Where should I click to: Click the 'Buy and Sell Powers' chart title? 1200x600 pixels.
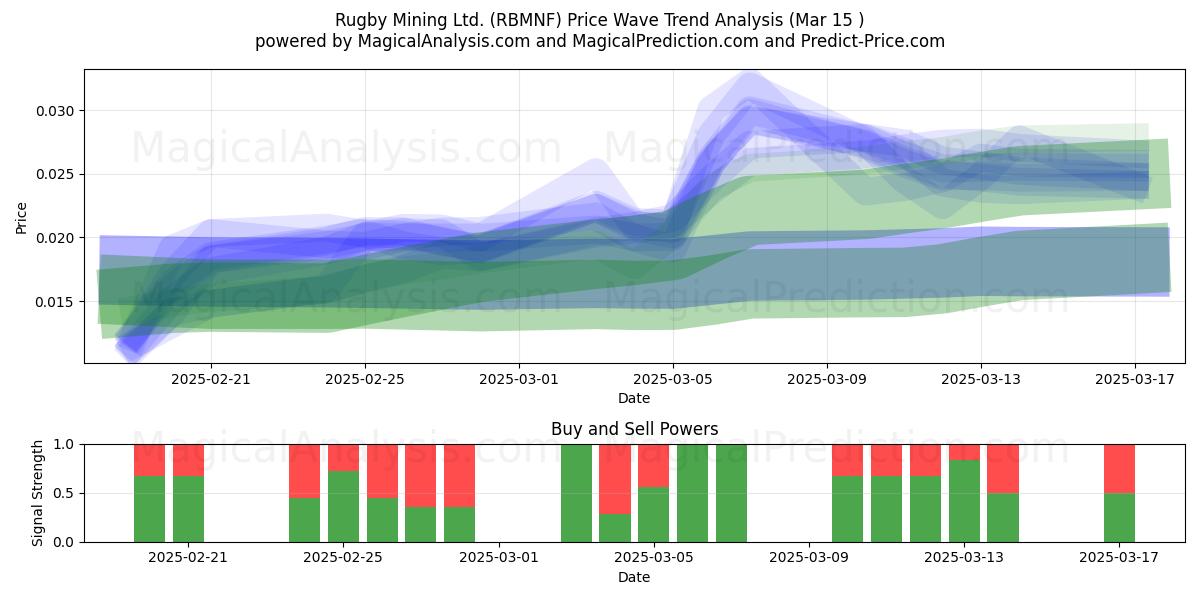[x=634, y=429]
